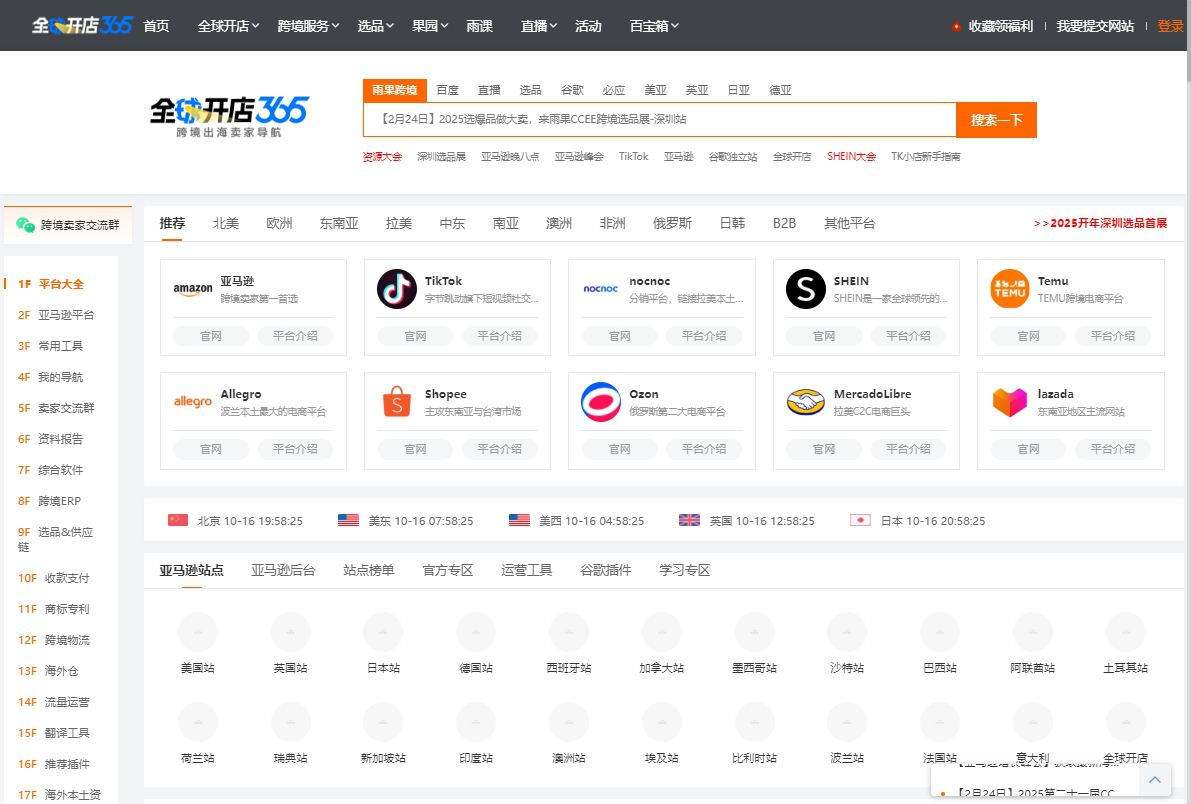Image resolution: width=1191 pixels, height=804 pixels.
Task: Jump to 15F 翻译工具 in the sidebar
Action: click(54, 733)
